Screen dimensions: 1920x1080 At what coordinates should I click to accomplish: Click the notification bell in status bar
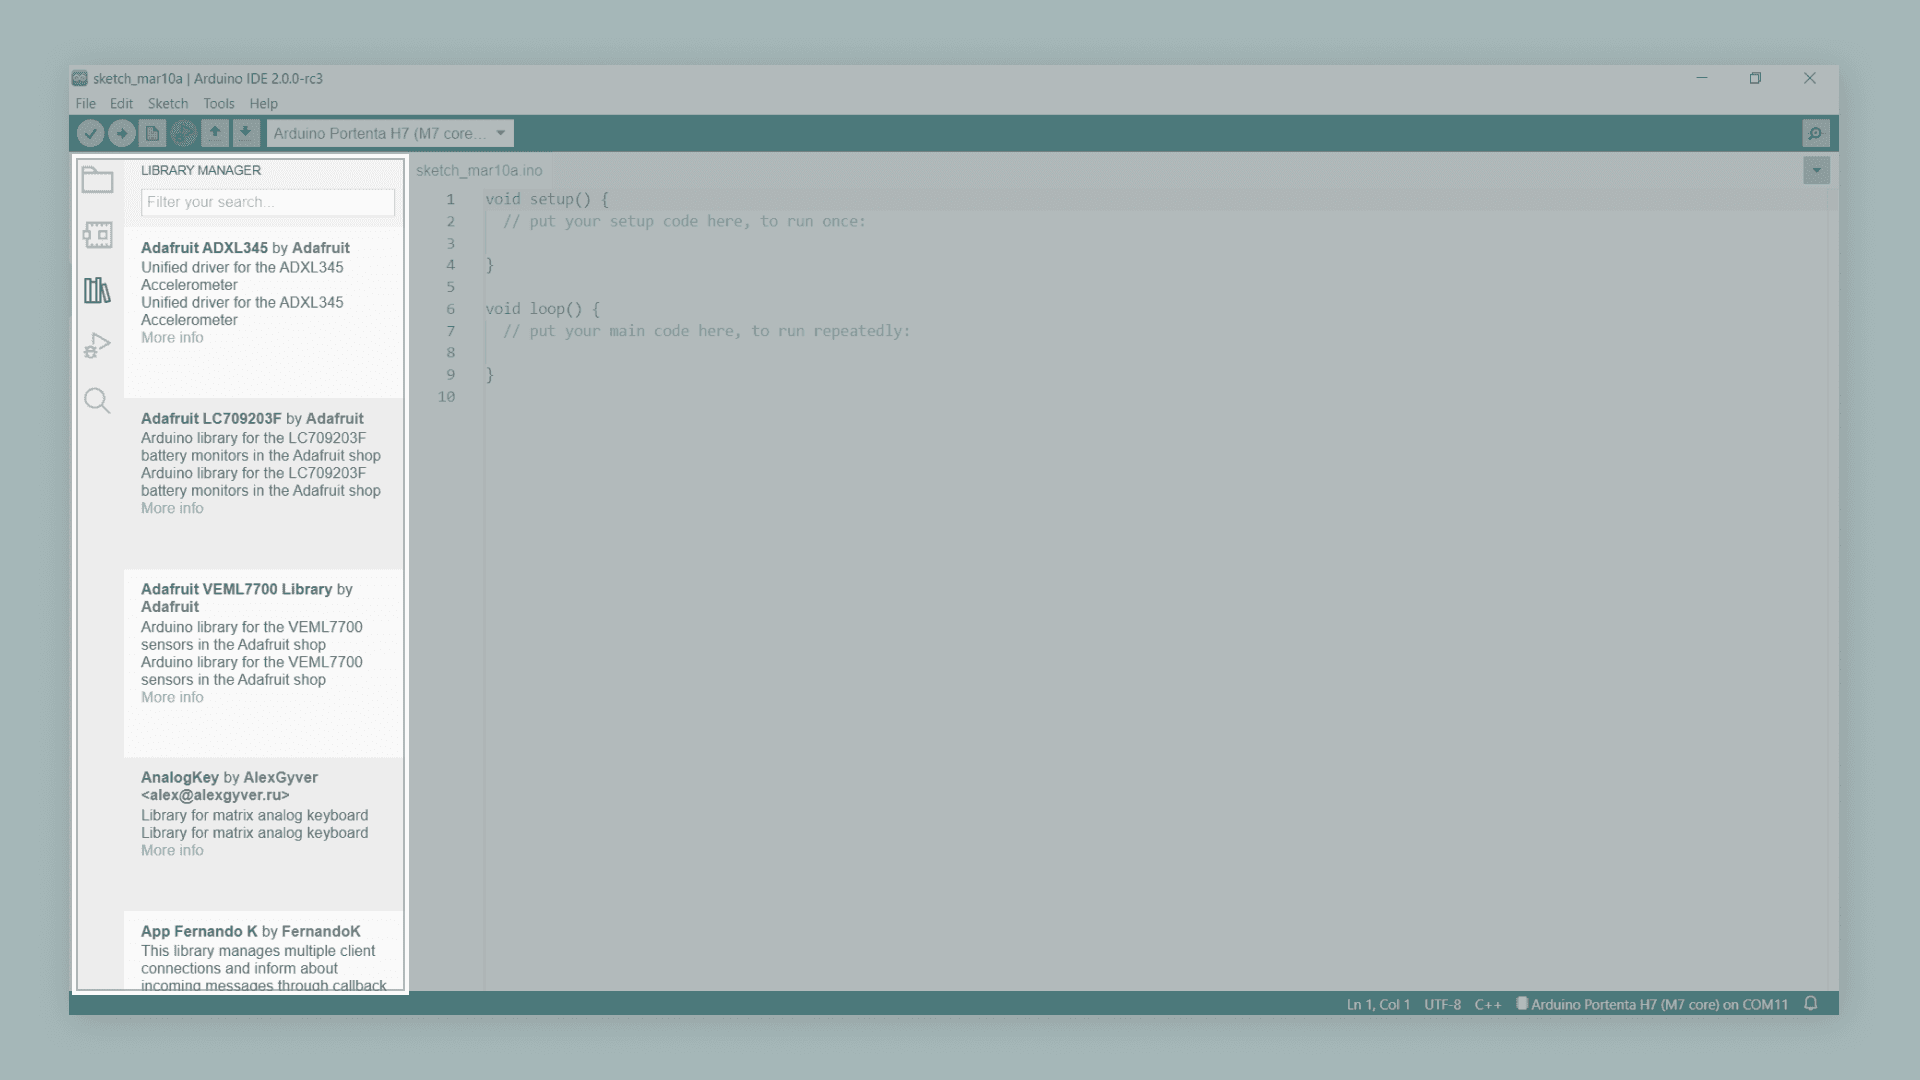click(x=1810, y=1004)
